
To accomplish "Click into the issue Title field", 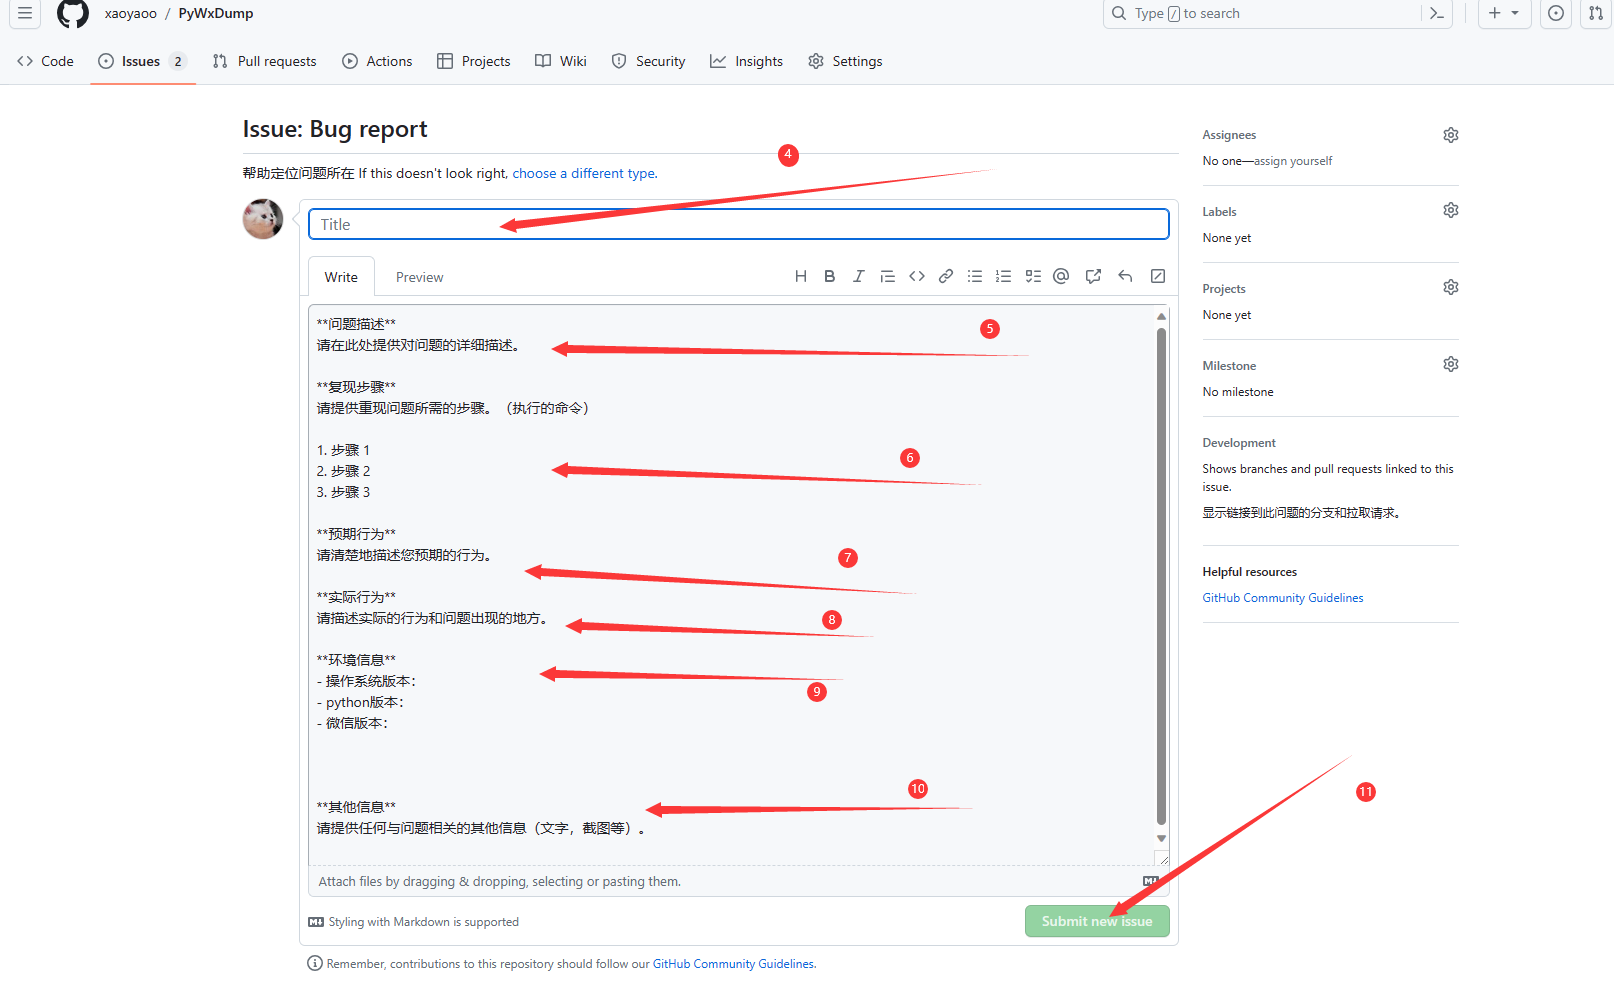I will [x=738, y=224].
